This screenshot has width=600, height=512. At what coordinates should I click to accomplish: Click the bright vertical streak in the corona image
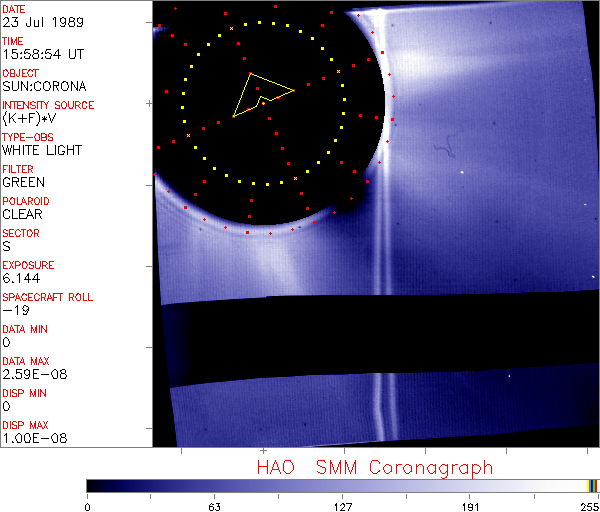tap(379, 260)
